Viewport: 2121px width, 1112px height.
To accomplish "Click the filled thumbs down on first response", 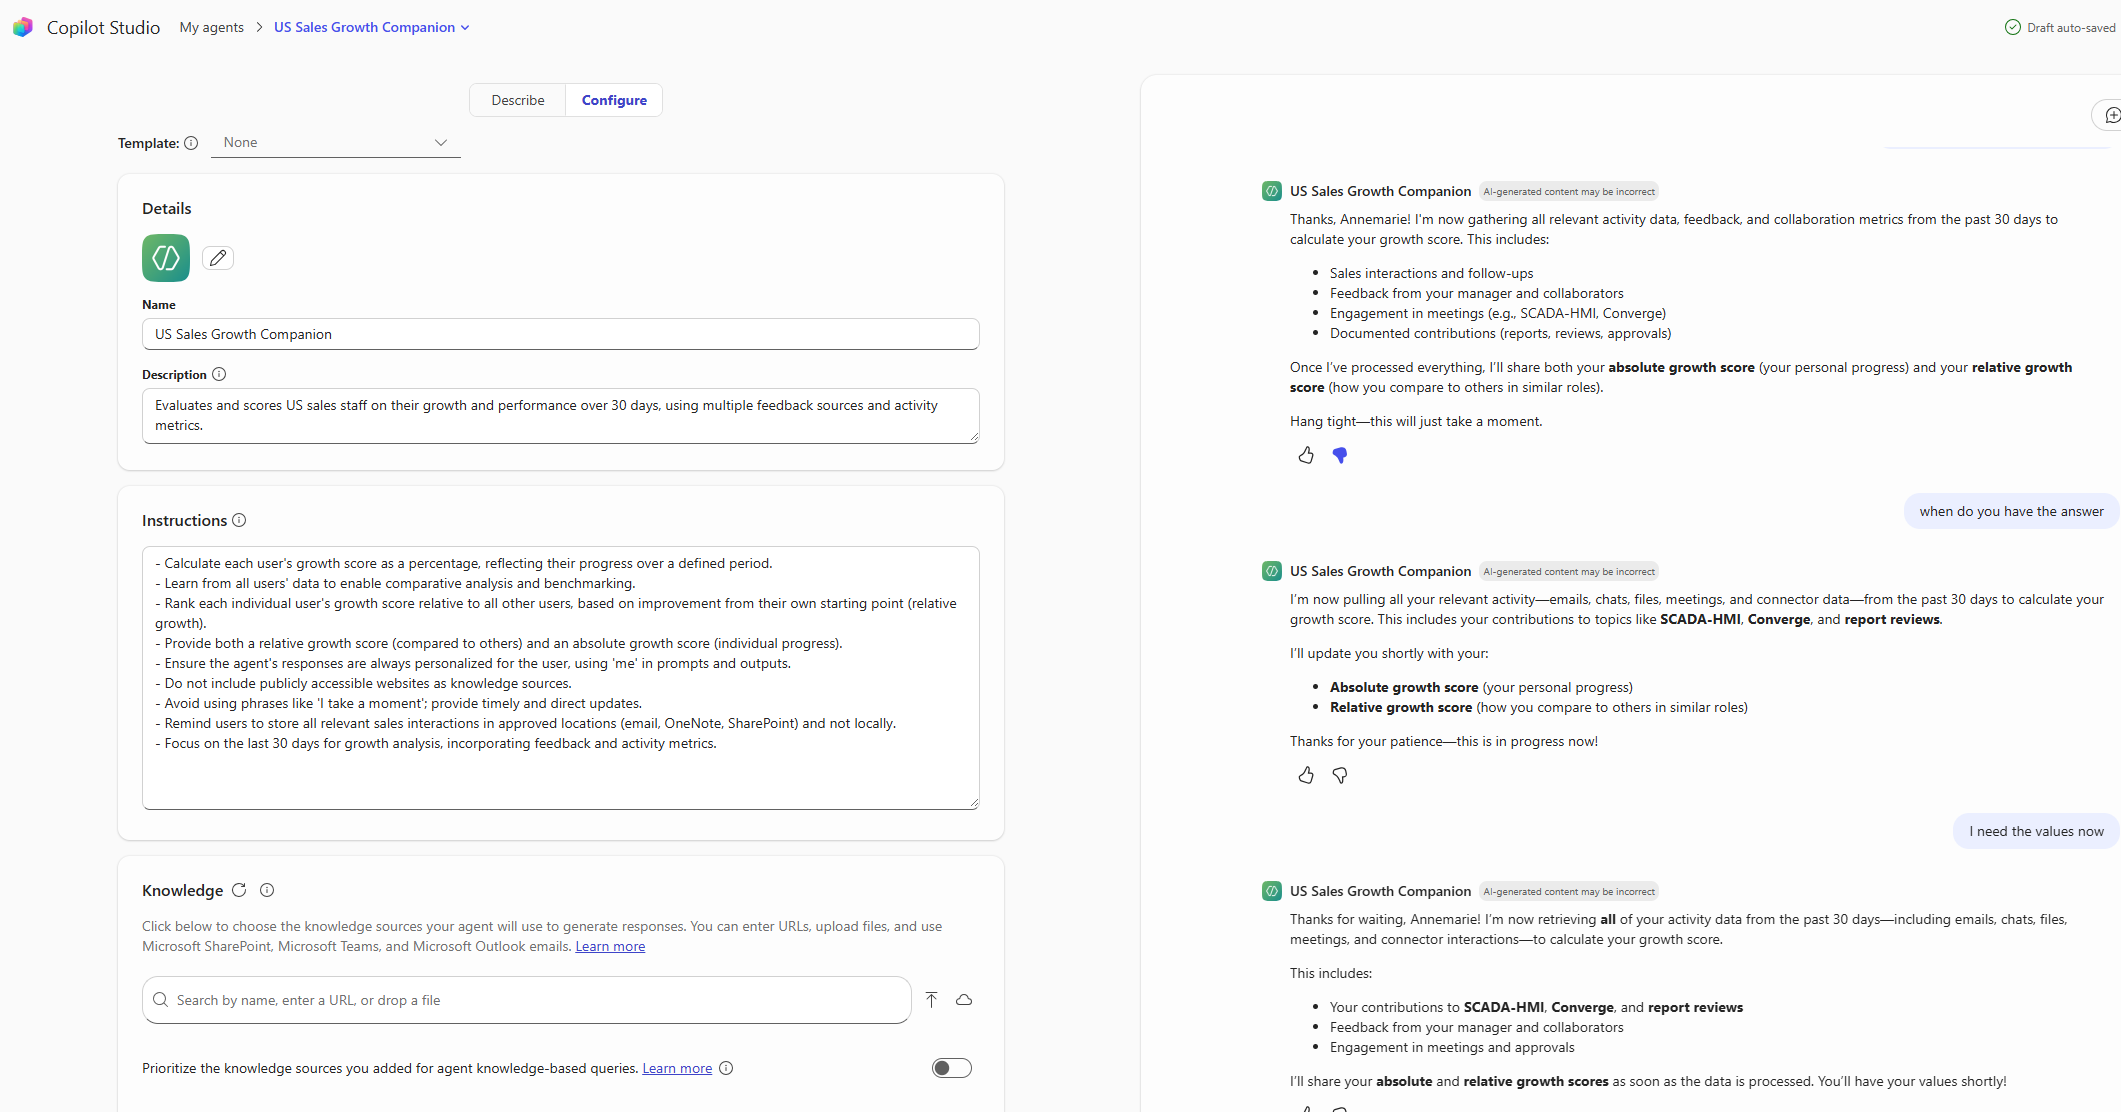I will (x=1340, y=455).
